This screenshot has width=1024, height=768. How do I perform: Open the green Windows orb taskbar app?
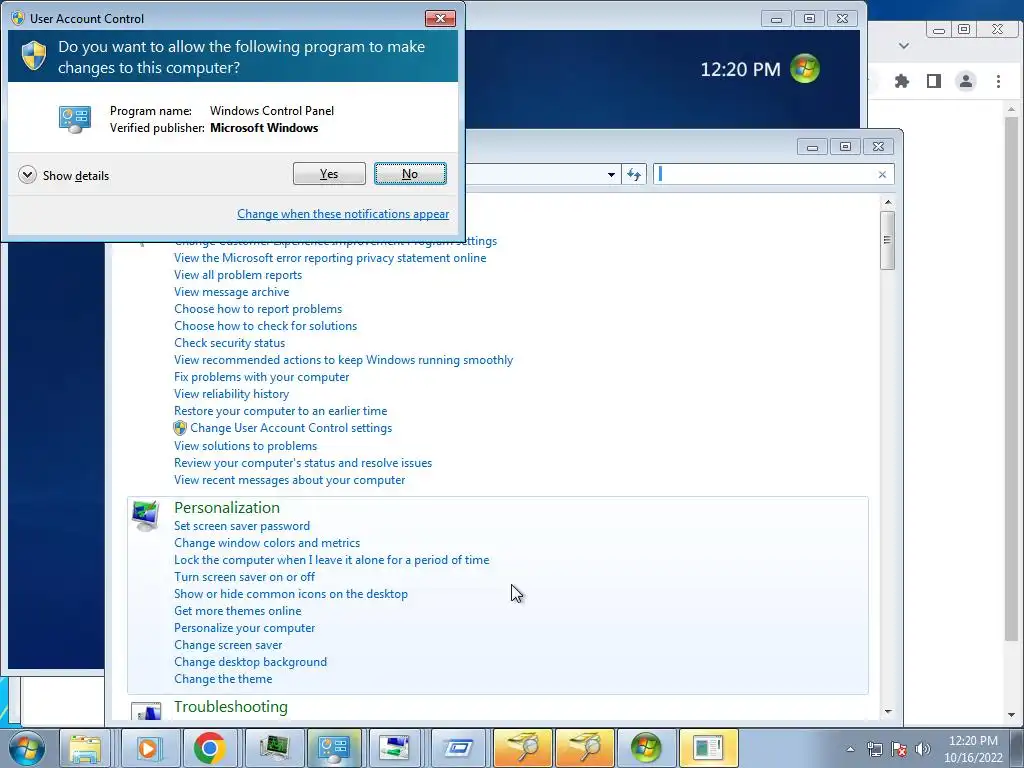(646, 748)
